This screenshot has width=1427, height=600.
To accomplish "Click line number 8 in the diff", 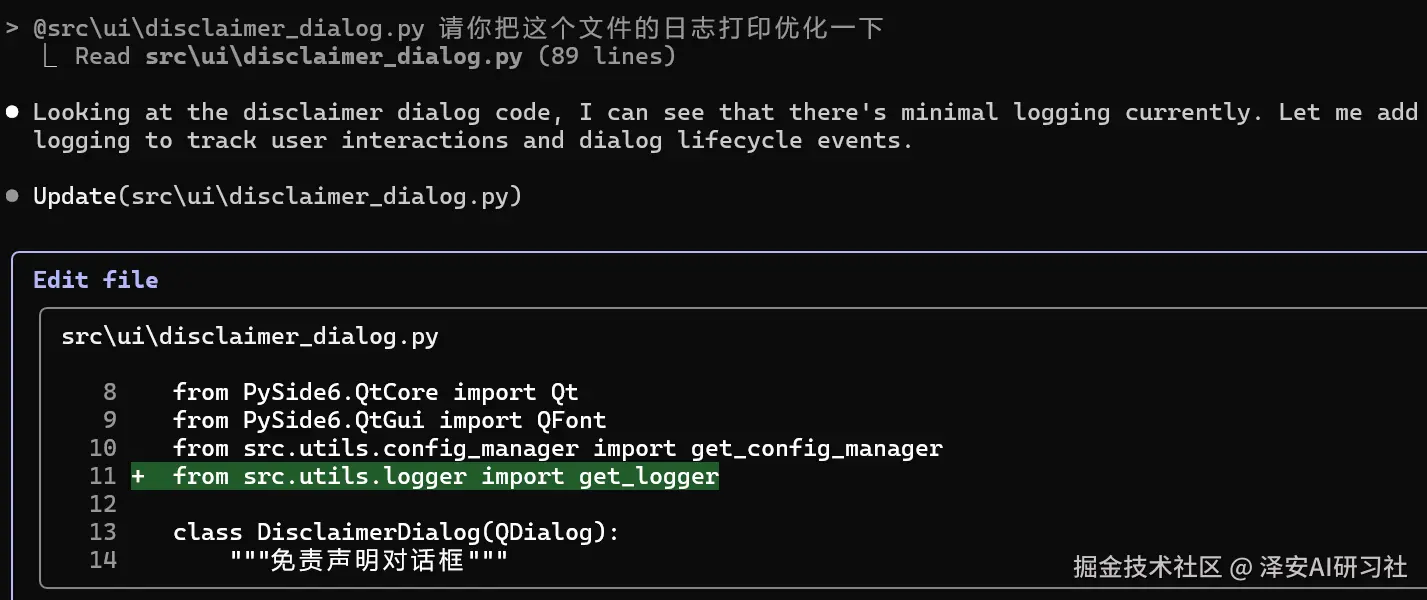I will 109,392.
